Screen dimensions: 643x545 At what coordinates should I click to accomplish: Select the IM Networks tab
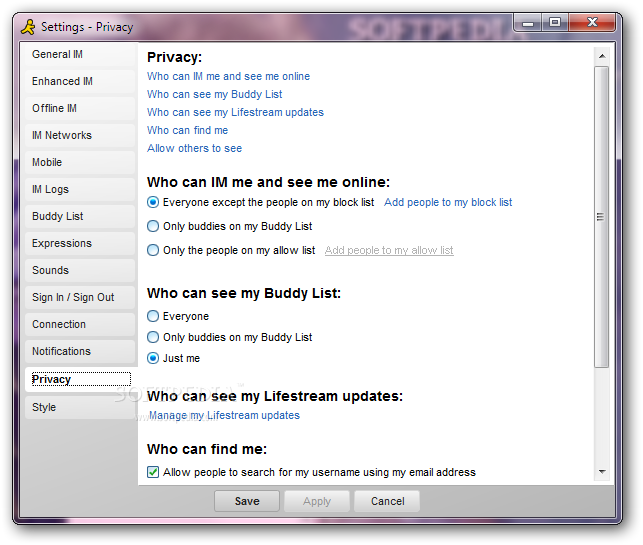[x=80, y=135]
